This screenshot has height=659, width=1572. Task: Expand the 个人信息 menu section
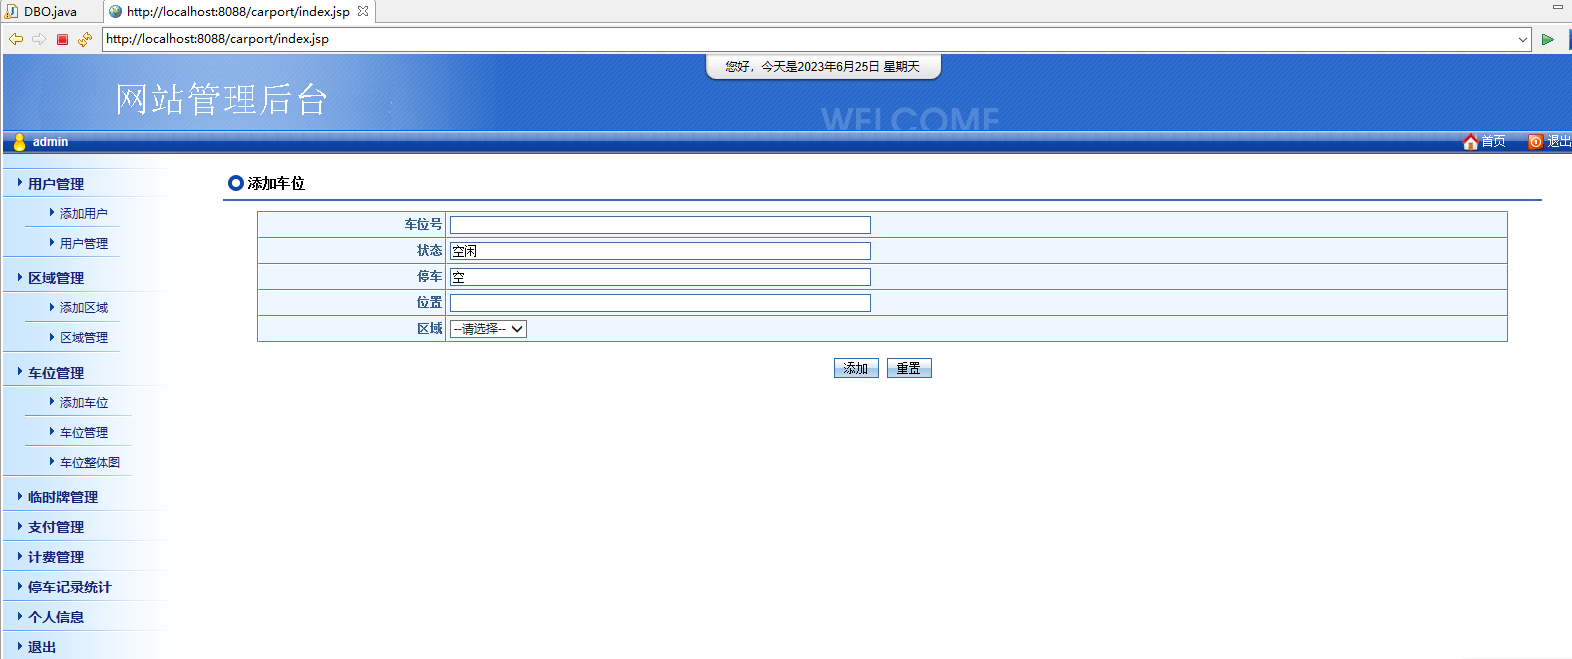coord(56,617)
